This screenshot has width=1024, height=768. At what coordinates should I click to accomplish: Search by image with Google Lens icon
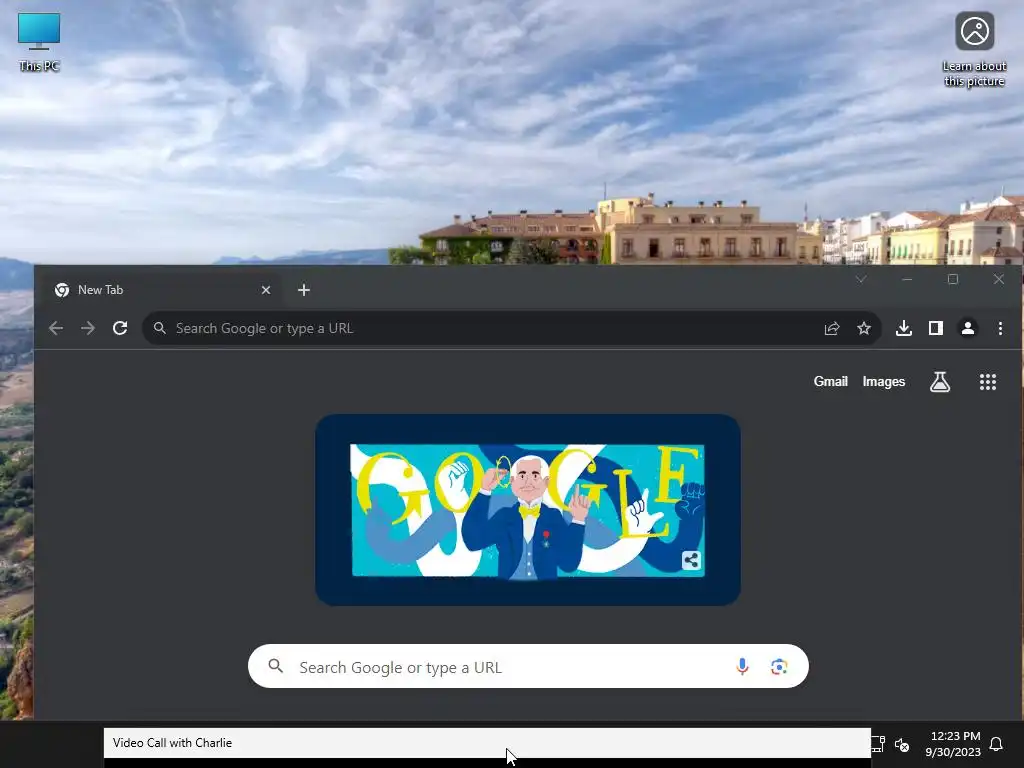778,666
